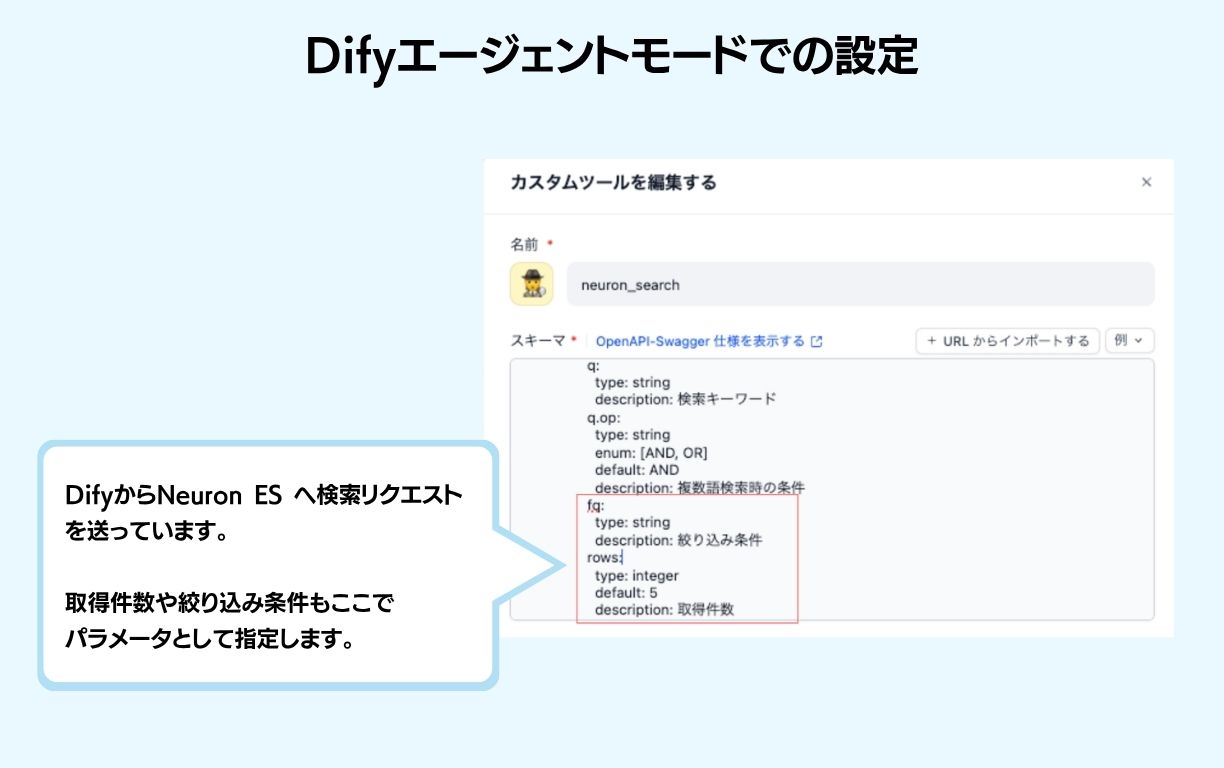The image size is (1224, 768).
Task: Click the detective emoji tool icon
Action: 531,284
